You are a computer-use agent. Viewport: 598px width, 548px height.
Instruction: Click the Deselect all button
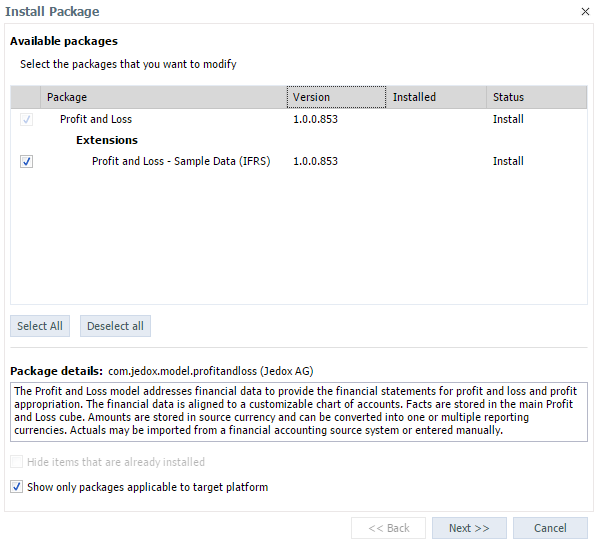[115, 326]
